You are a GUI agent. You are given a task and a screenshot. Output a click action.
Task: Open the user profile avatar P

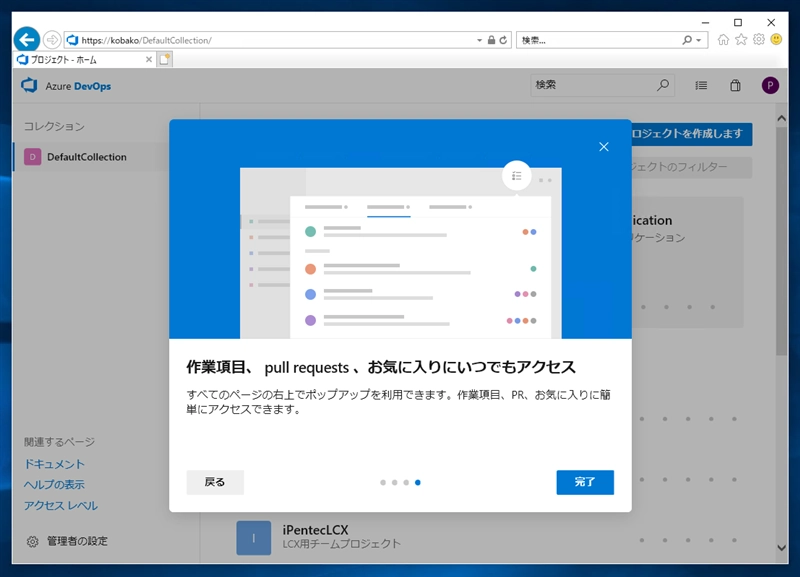(x=770, y=85)
